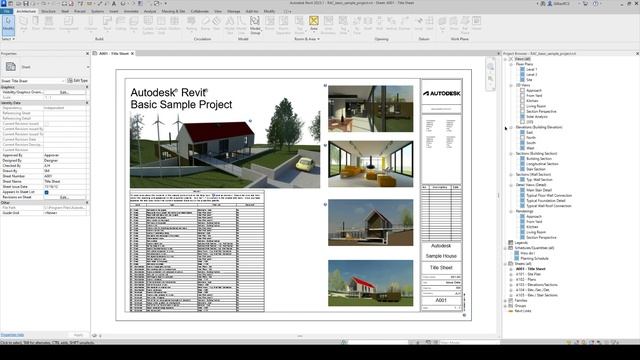The height and width of the screenshot is (360, 640).
Task: Collapse the Renderings tree node
Action: pyautogui.click(x=511, y=211)
